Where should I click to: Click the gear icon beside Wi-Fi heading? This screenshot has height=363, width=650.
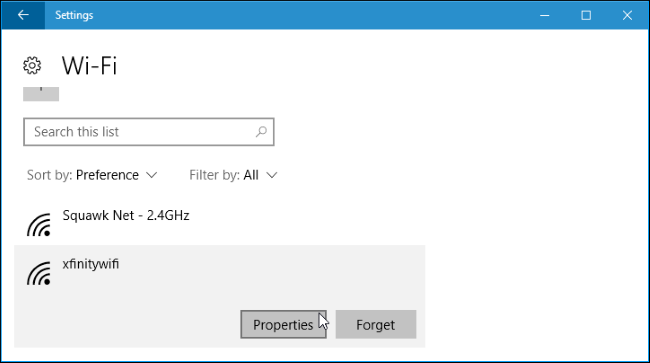32,65
